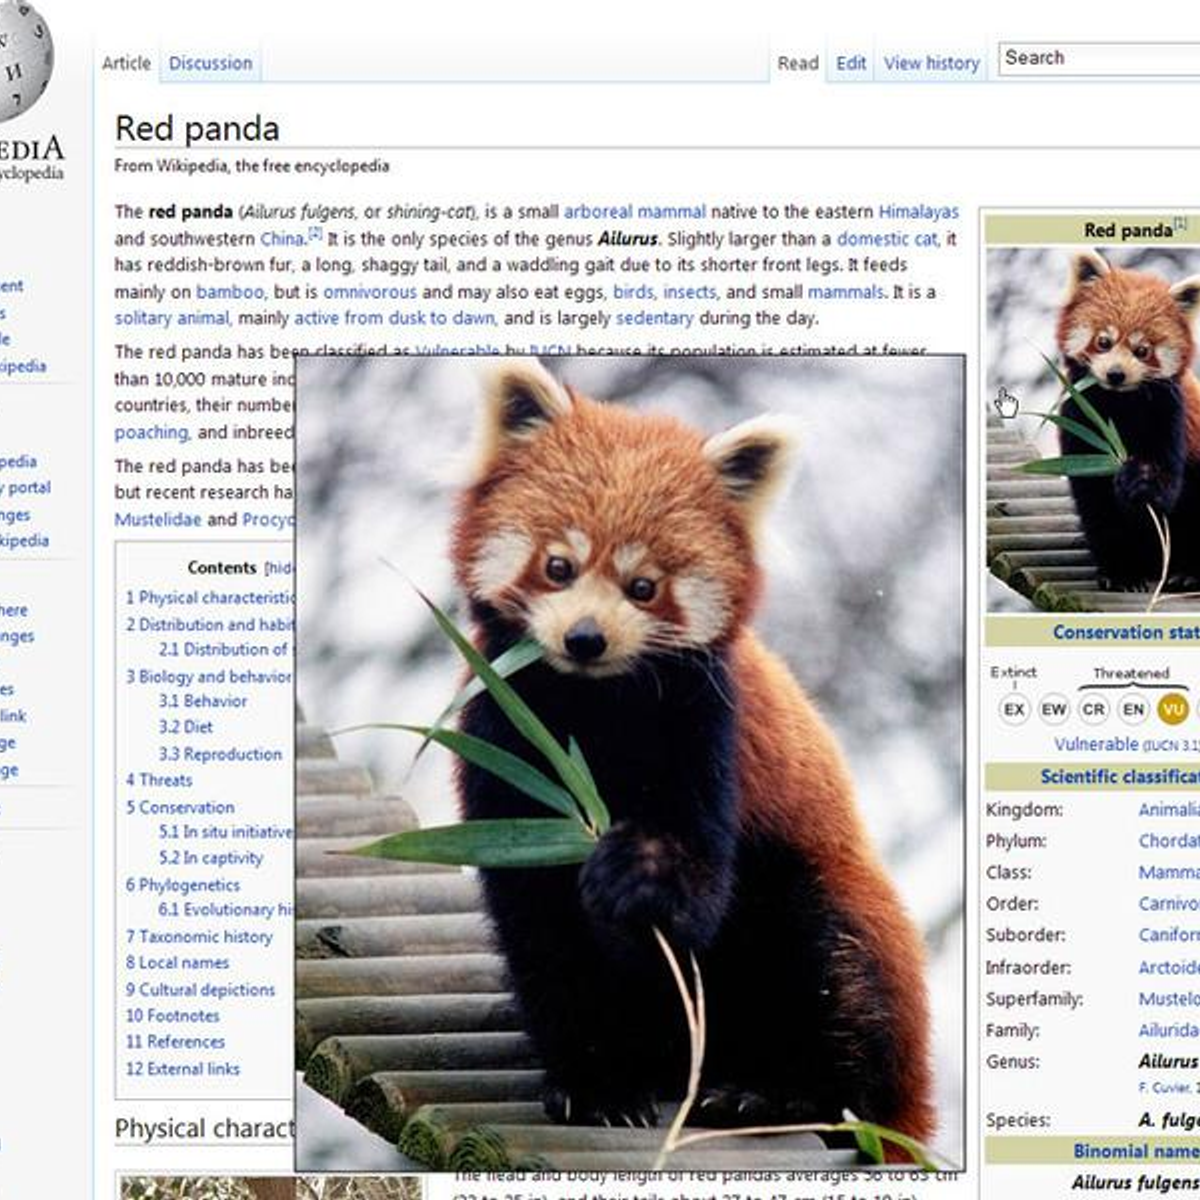
Task: Open the Article tab
Action: pos(126,63)
